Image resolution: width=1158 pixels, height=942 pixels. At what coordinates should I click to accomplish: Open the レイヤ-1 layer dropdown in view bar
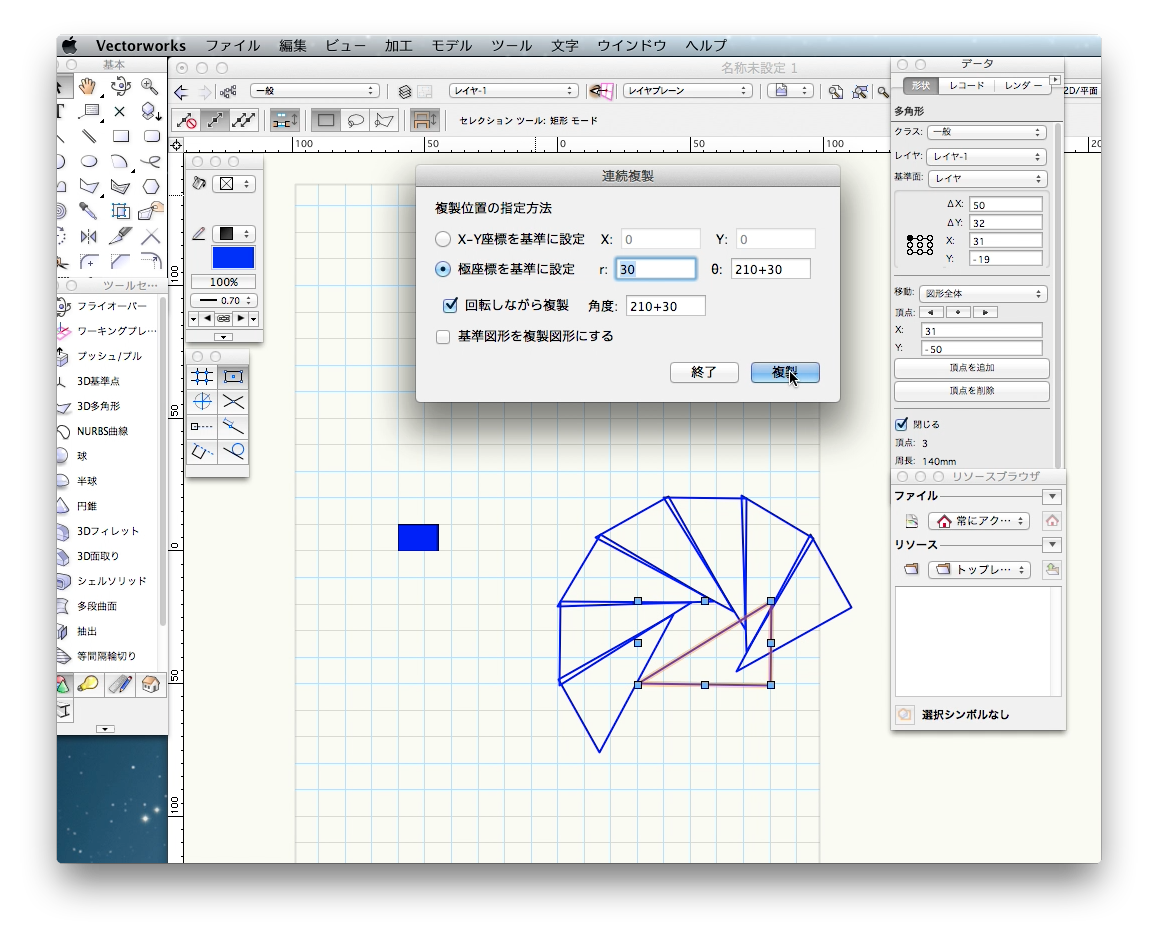pyautogui.click(x=513, y=91)
